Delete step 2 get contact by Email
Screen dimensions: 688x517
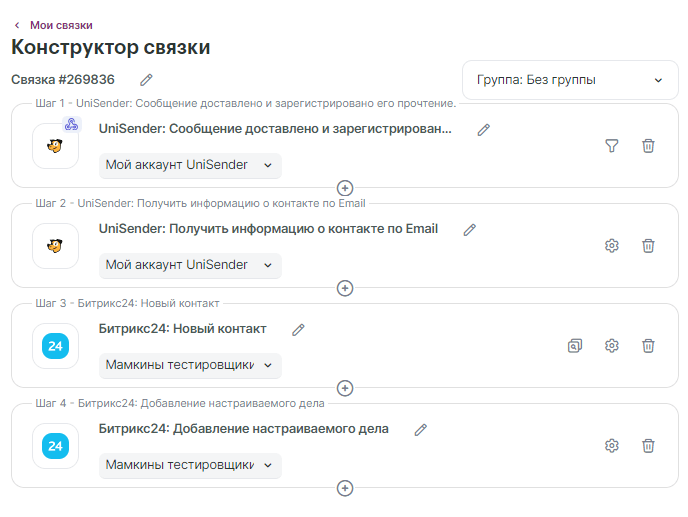[648, 246]
